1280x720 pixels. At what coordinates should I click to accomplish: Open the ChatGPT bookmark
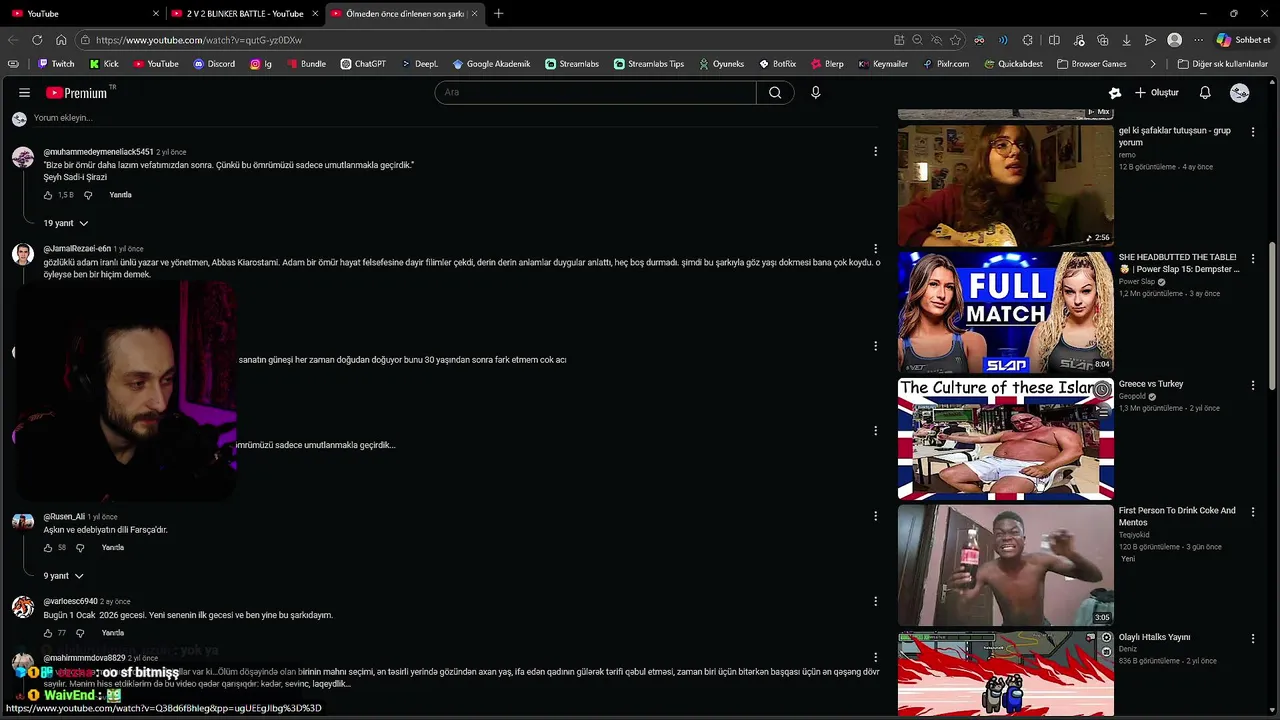[363, 64]
